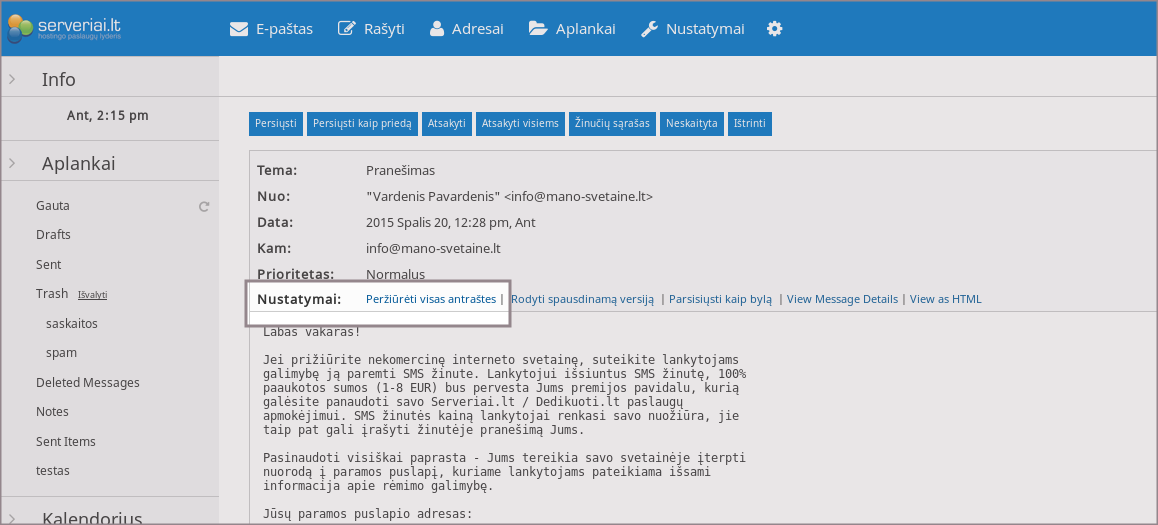Select the saskaitos subfolder

72,324
